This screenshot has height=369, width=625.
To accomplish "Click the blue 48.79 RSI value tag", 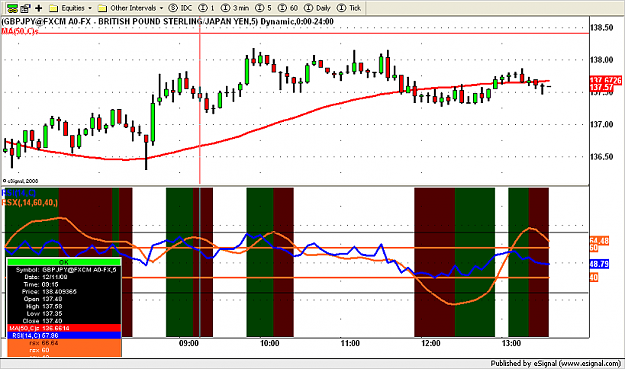I will (599, 264).
